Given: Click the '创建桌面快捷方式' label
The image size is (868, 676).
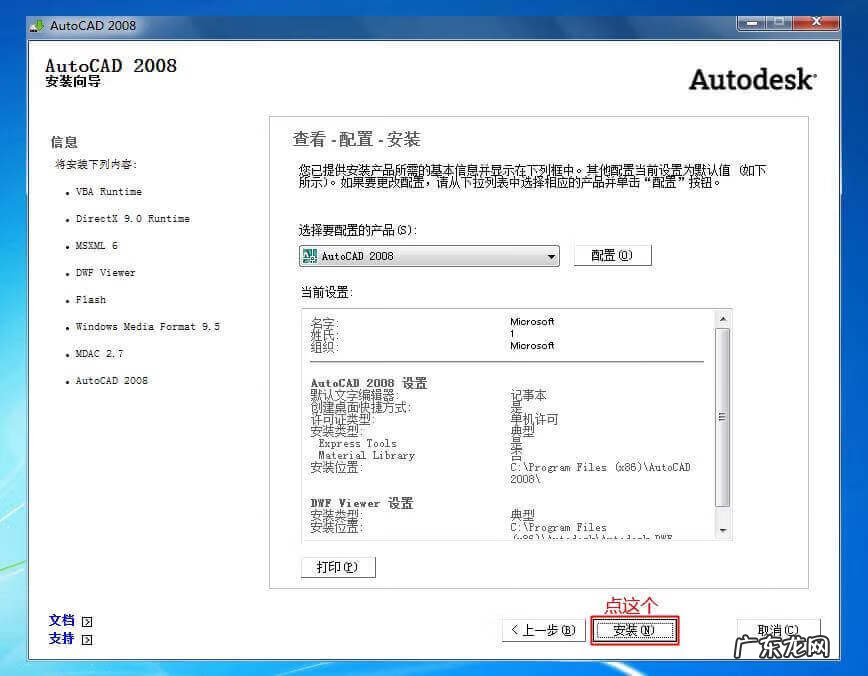Looking at the screenshot, I should pos(361,407).
